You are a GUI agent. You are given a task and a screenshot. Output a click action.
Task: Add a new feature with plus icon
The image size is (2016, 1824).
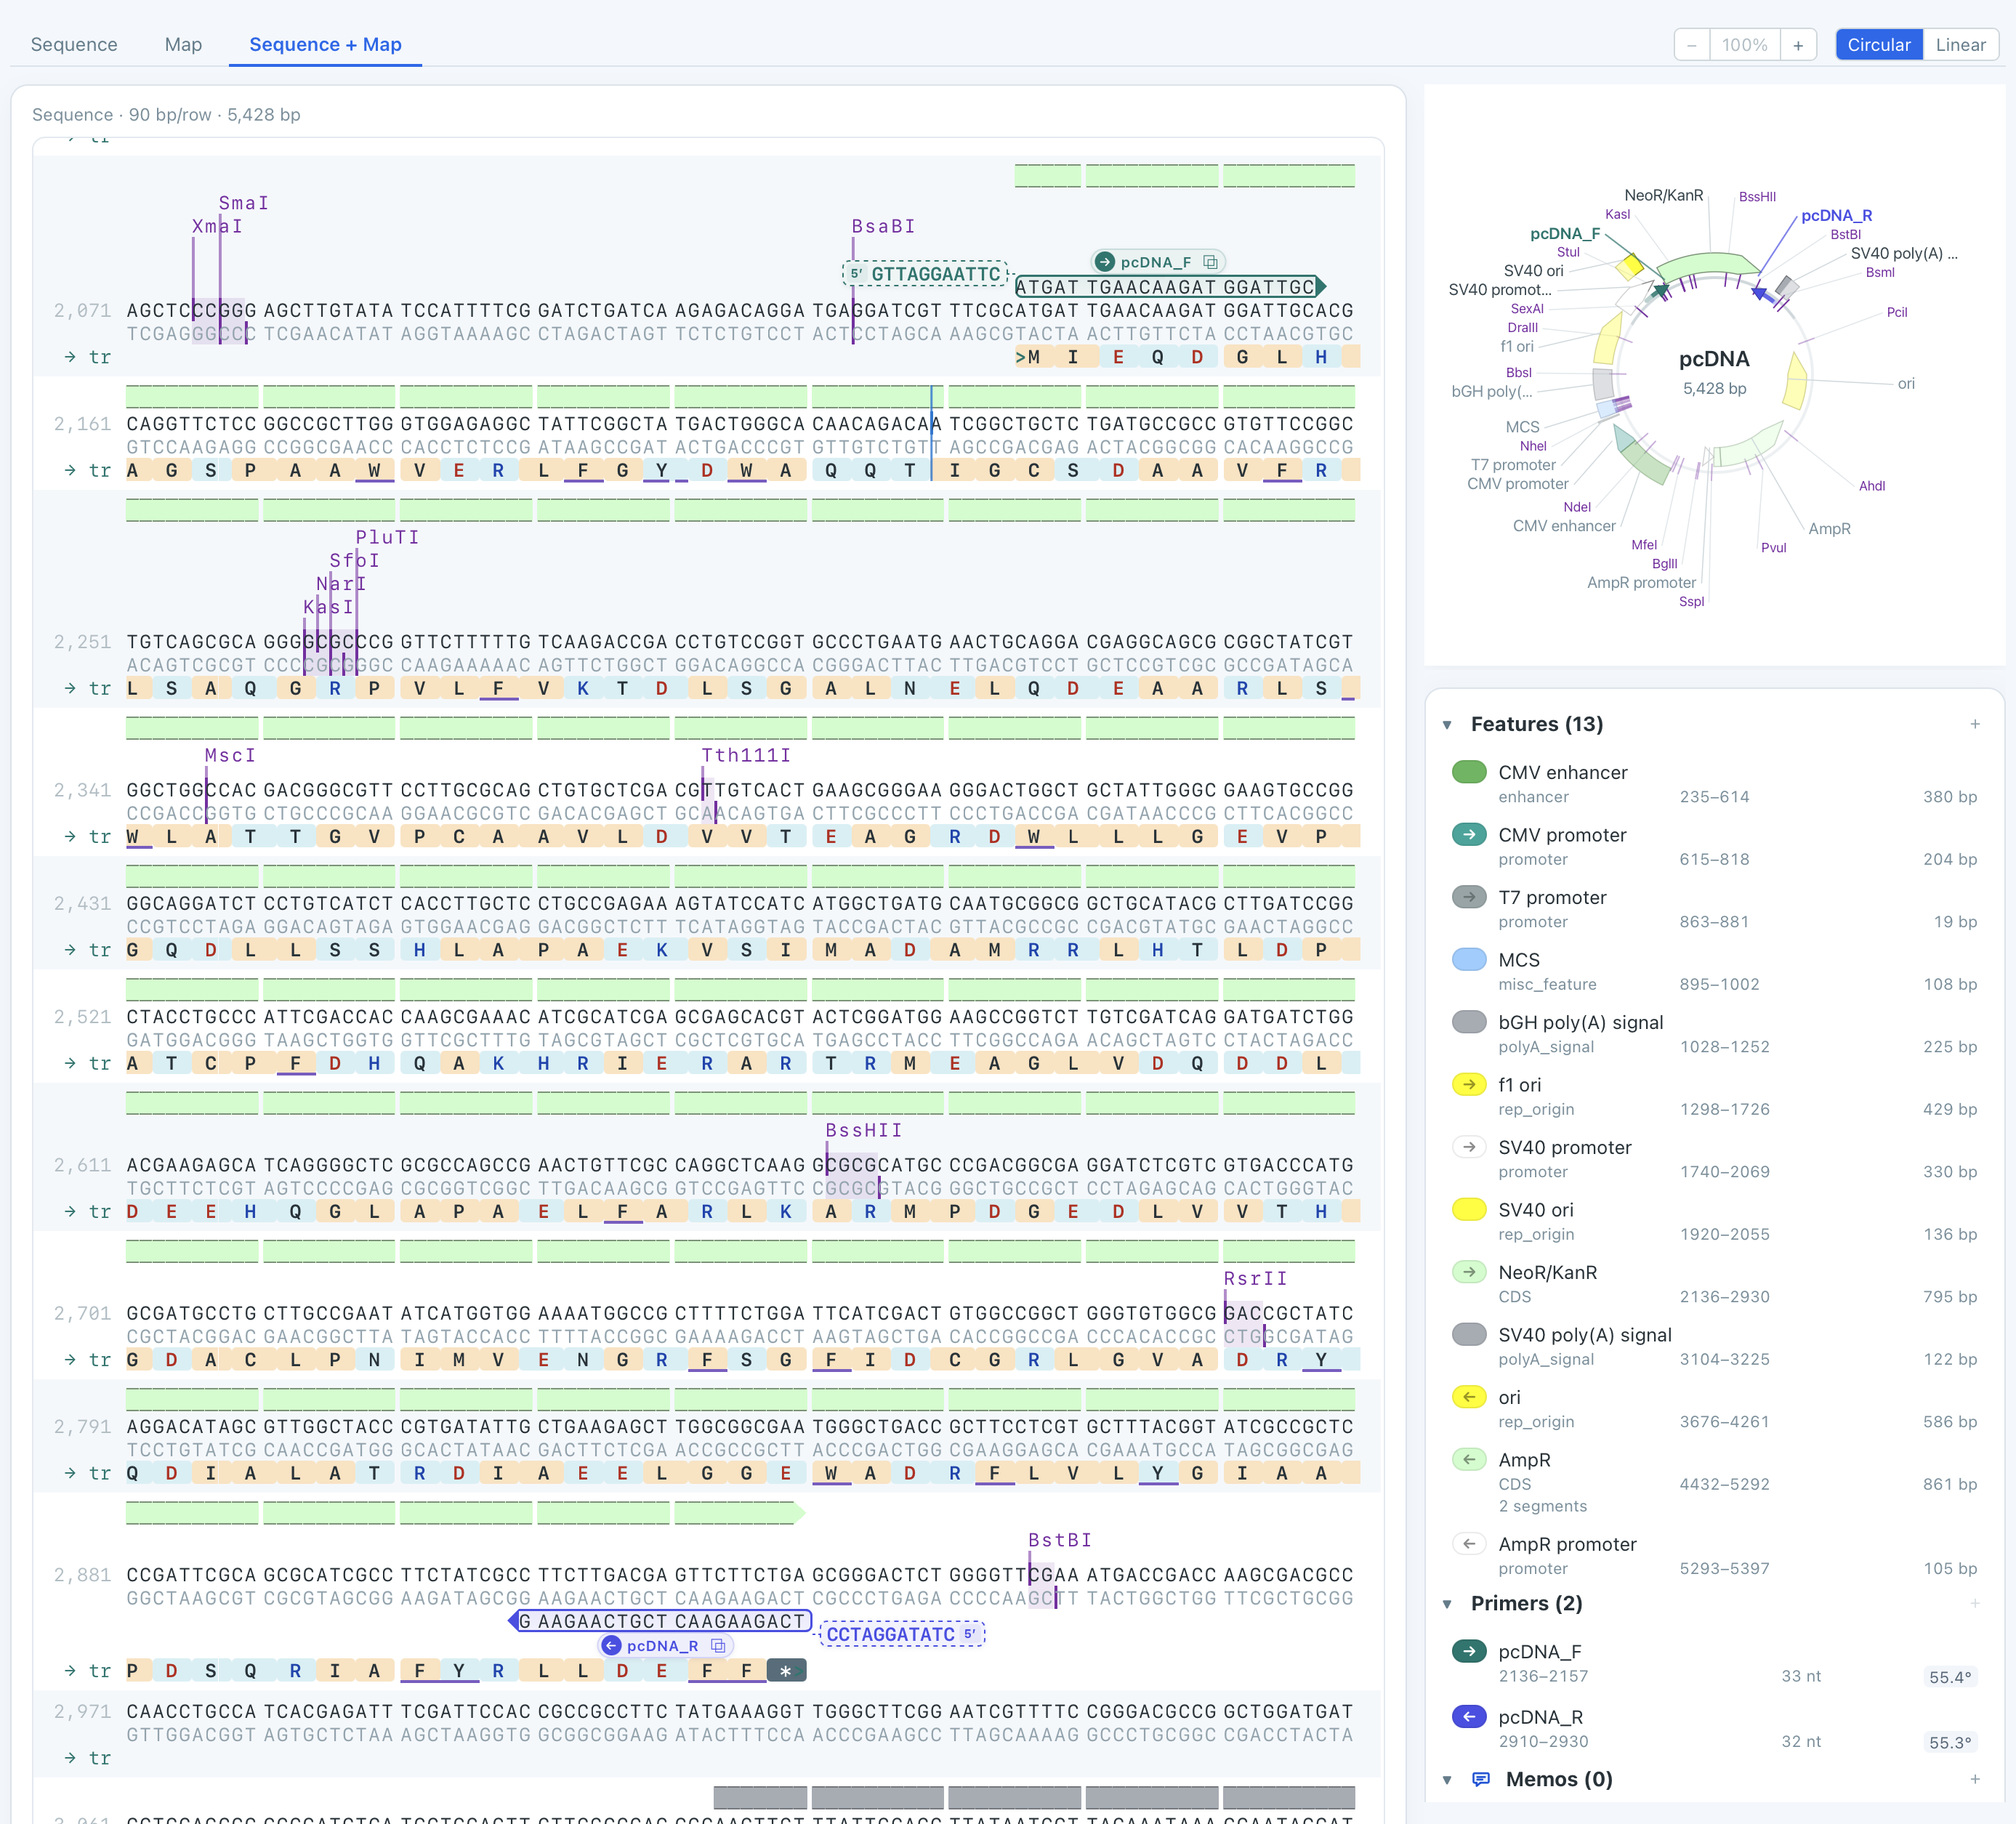1975,724
